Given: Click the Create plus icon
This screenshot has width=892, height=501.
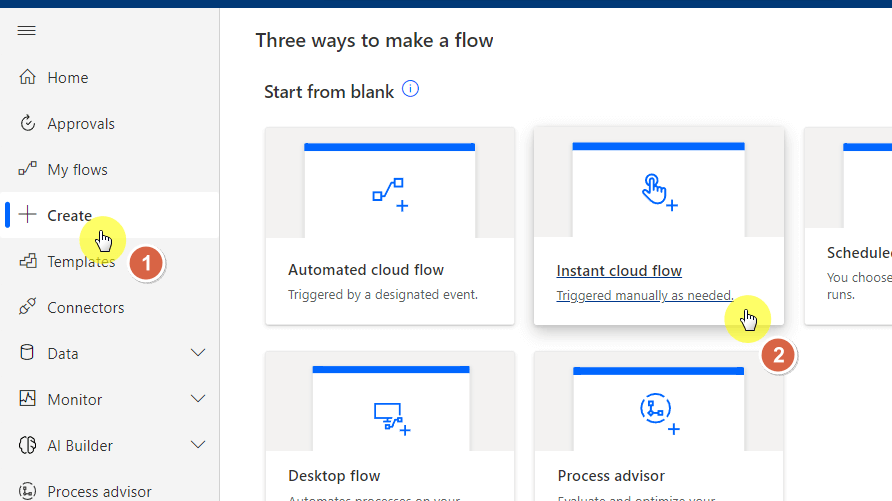Looking at the screenshot, I should [27, 215].
